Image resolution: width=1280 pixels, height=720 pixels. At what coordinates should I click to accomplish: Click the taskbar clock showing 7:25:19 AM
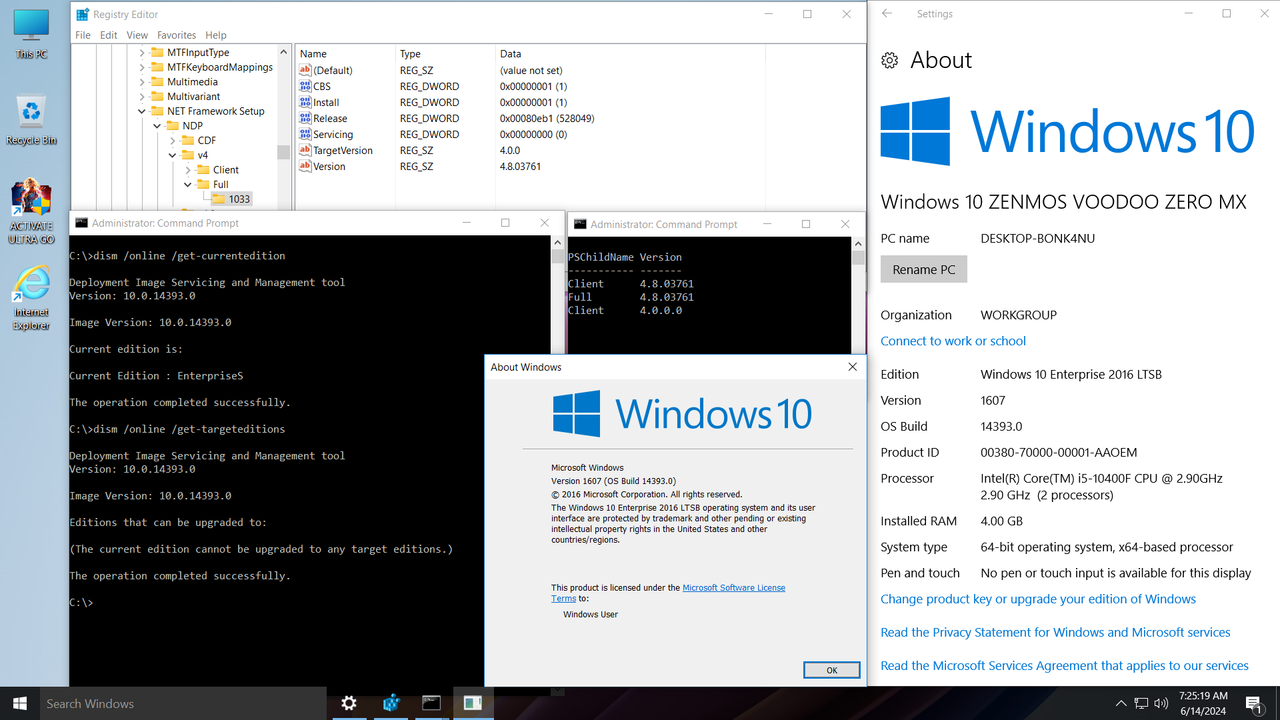click(1204, 703)
